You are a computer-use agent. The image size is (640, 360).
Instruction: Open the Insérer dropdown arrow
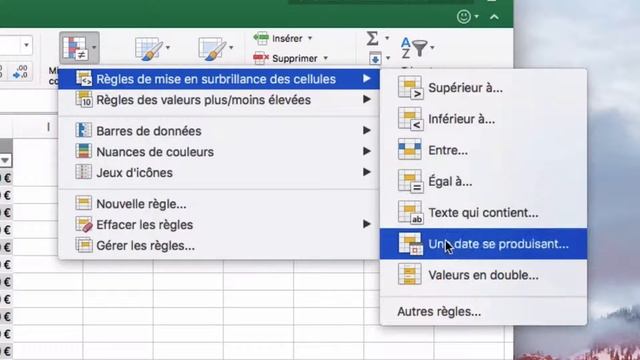[x=310, y=38]
